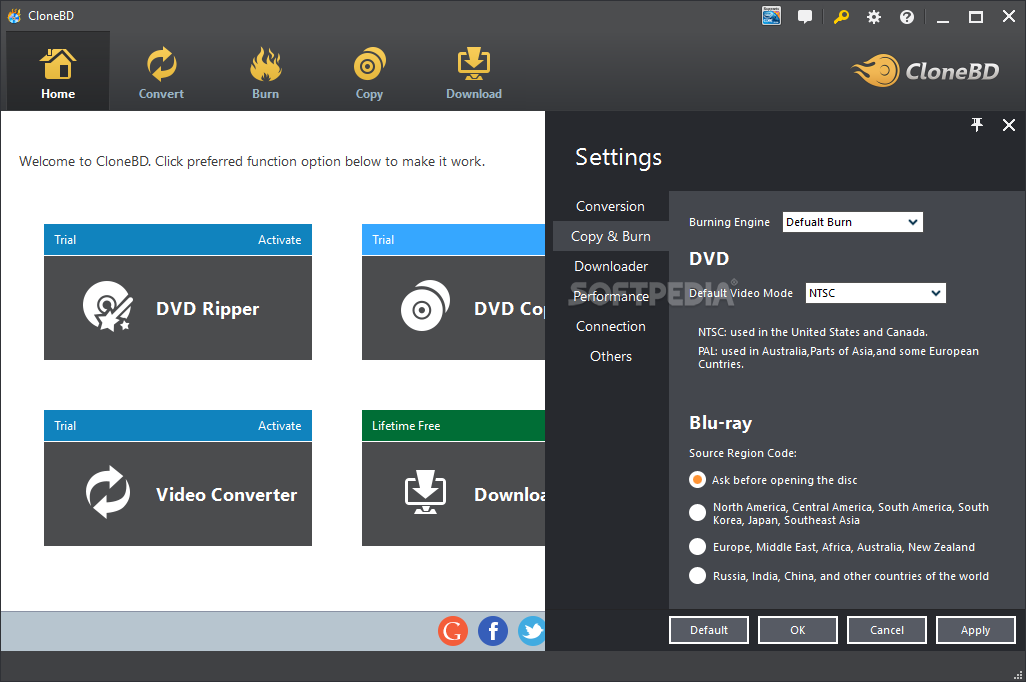Click the CloneBD title bar app icon

coord(14,16)
